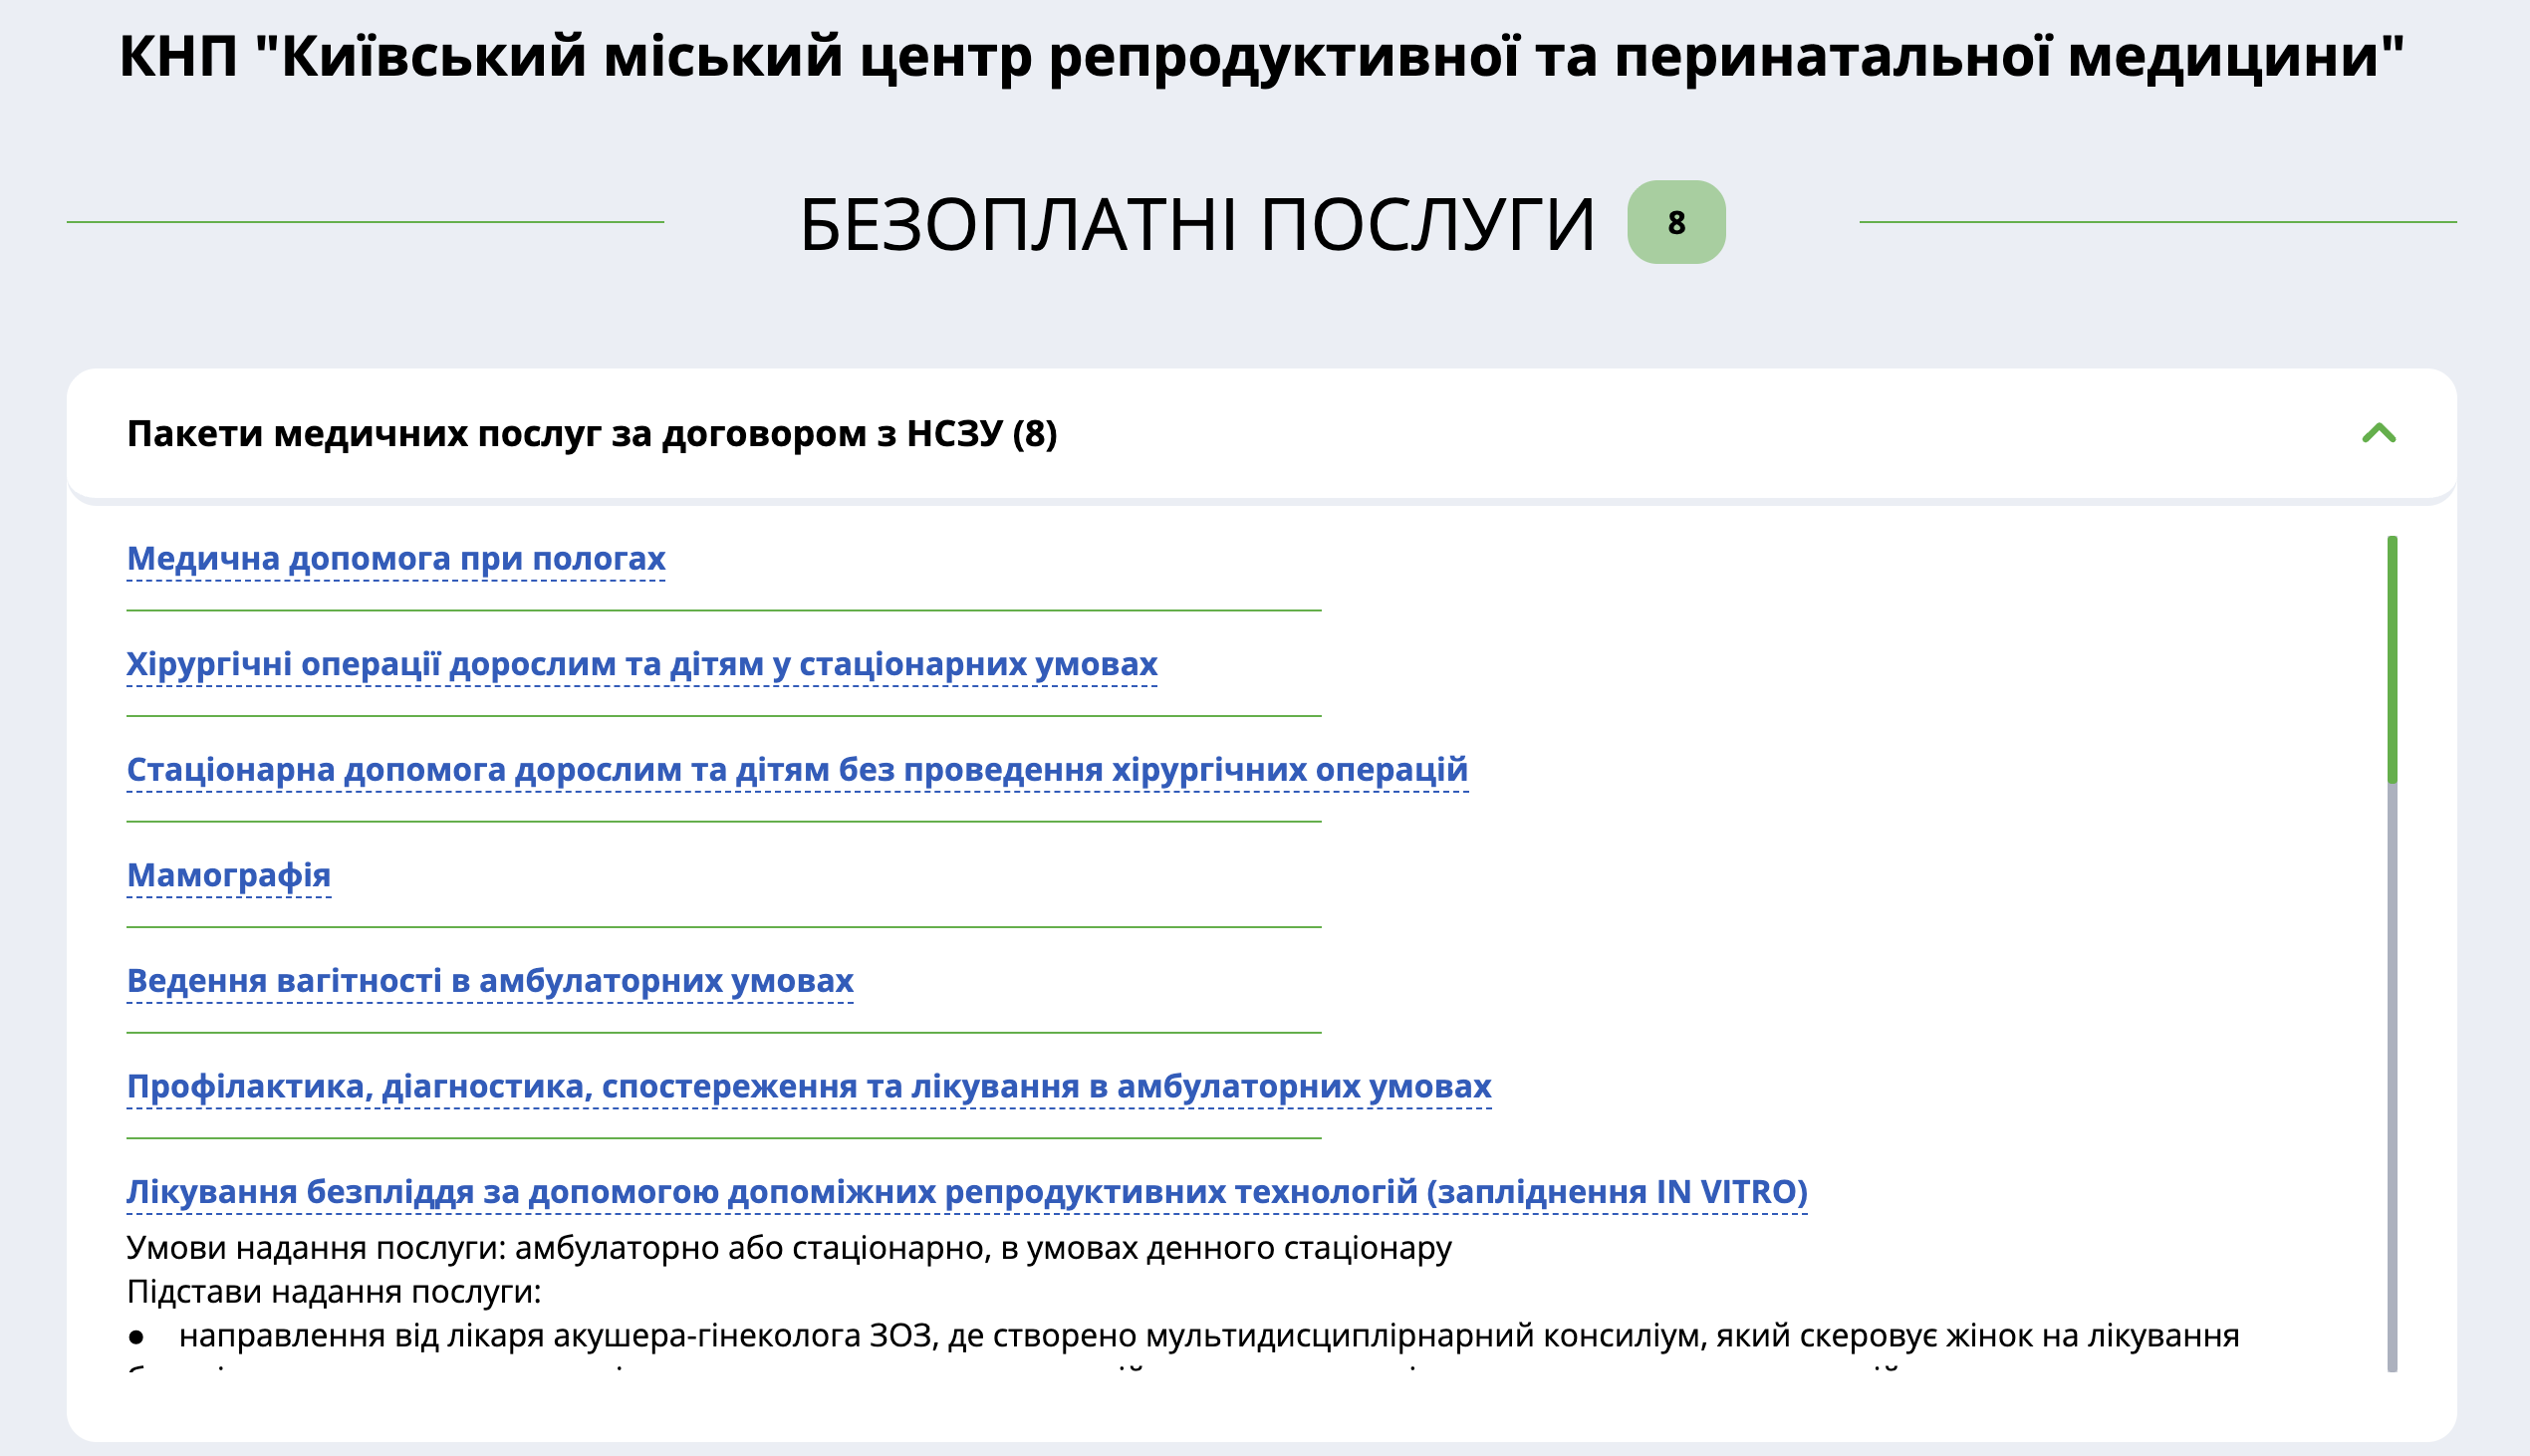Click the 'направлення від лікаря акушера-гінеколога' text

pyautogui.click(x=1208, y=1336)
